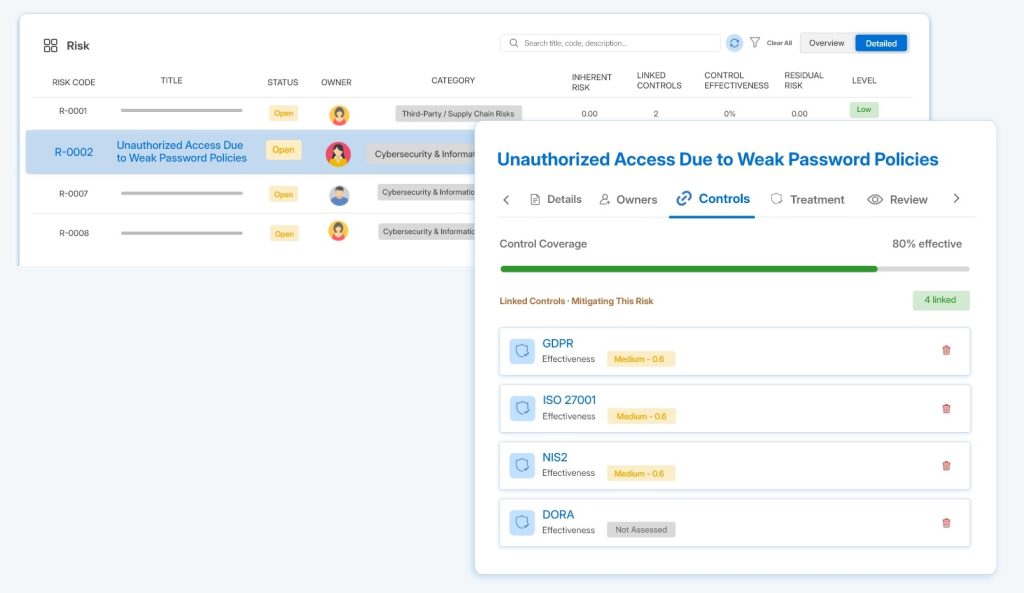Delete the ISO 27001 linked control
The width and height of the screenshot is (1024, 593).
click(946, 409)
